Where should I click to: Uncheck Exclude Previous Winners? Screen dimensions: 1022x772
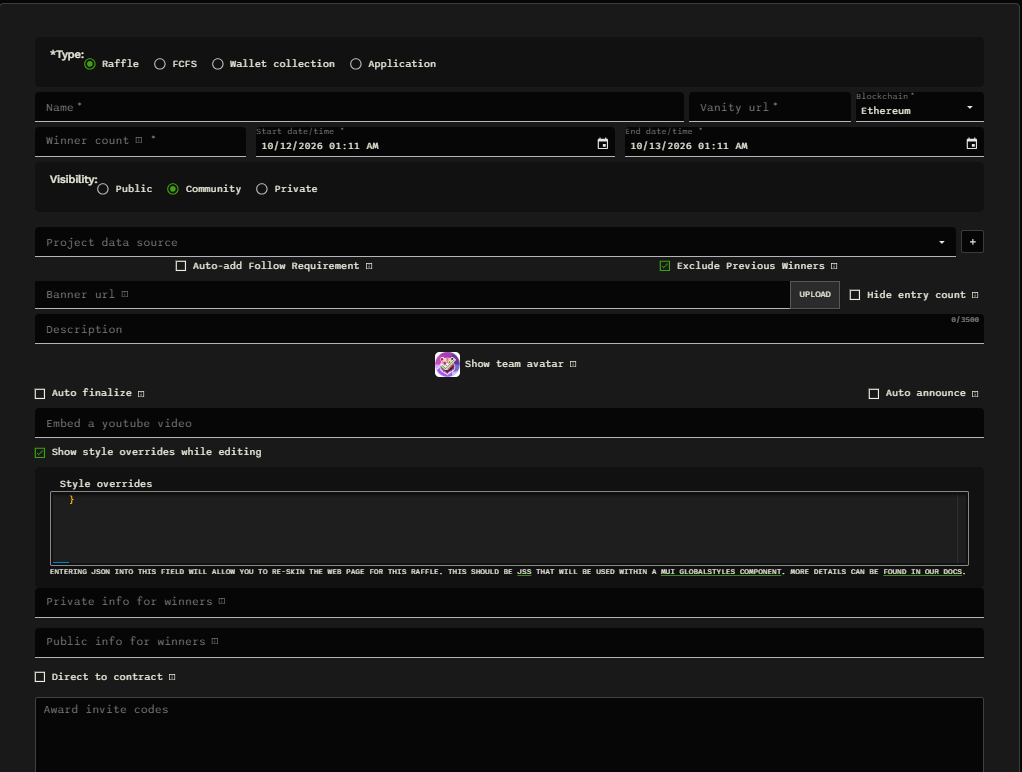point(665,266)
